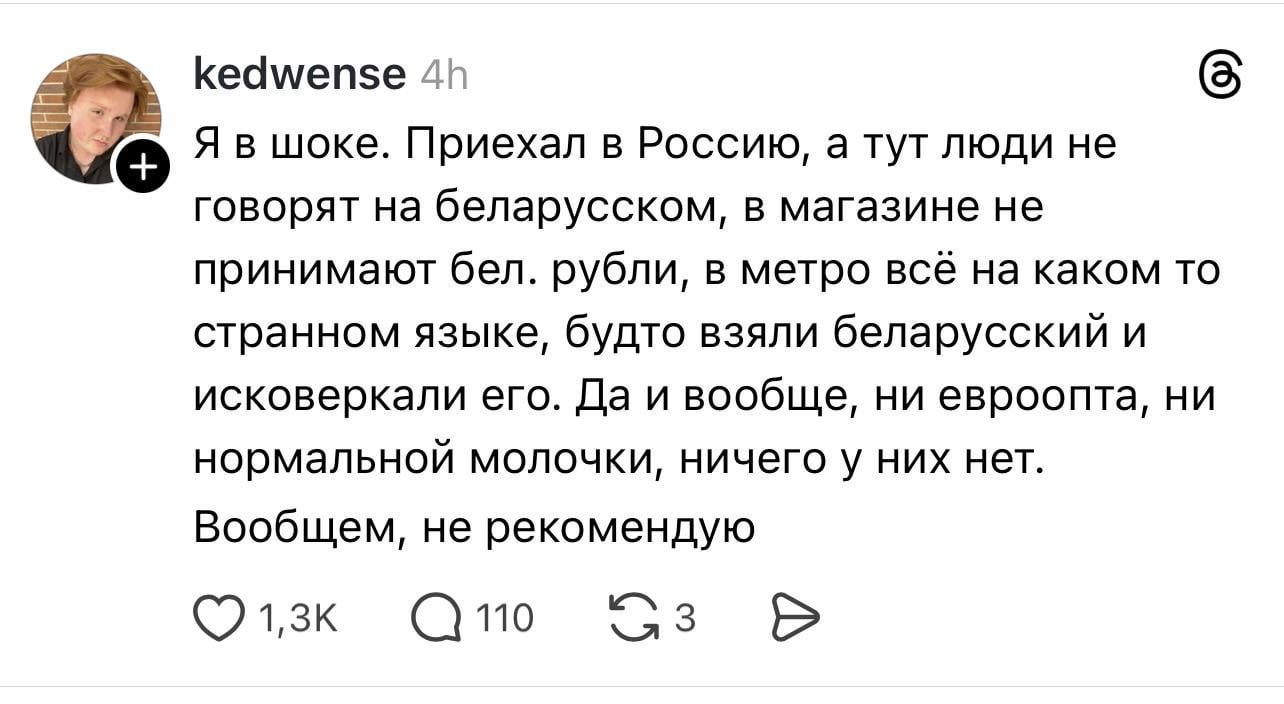Click the closing line "Вообщем, не рекомендую"
The width and height of the screenshot is (1284, 704).
tap(473, 525)
